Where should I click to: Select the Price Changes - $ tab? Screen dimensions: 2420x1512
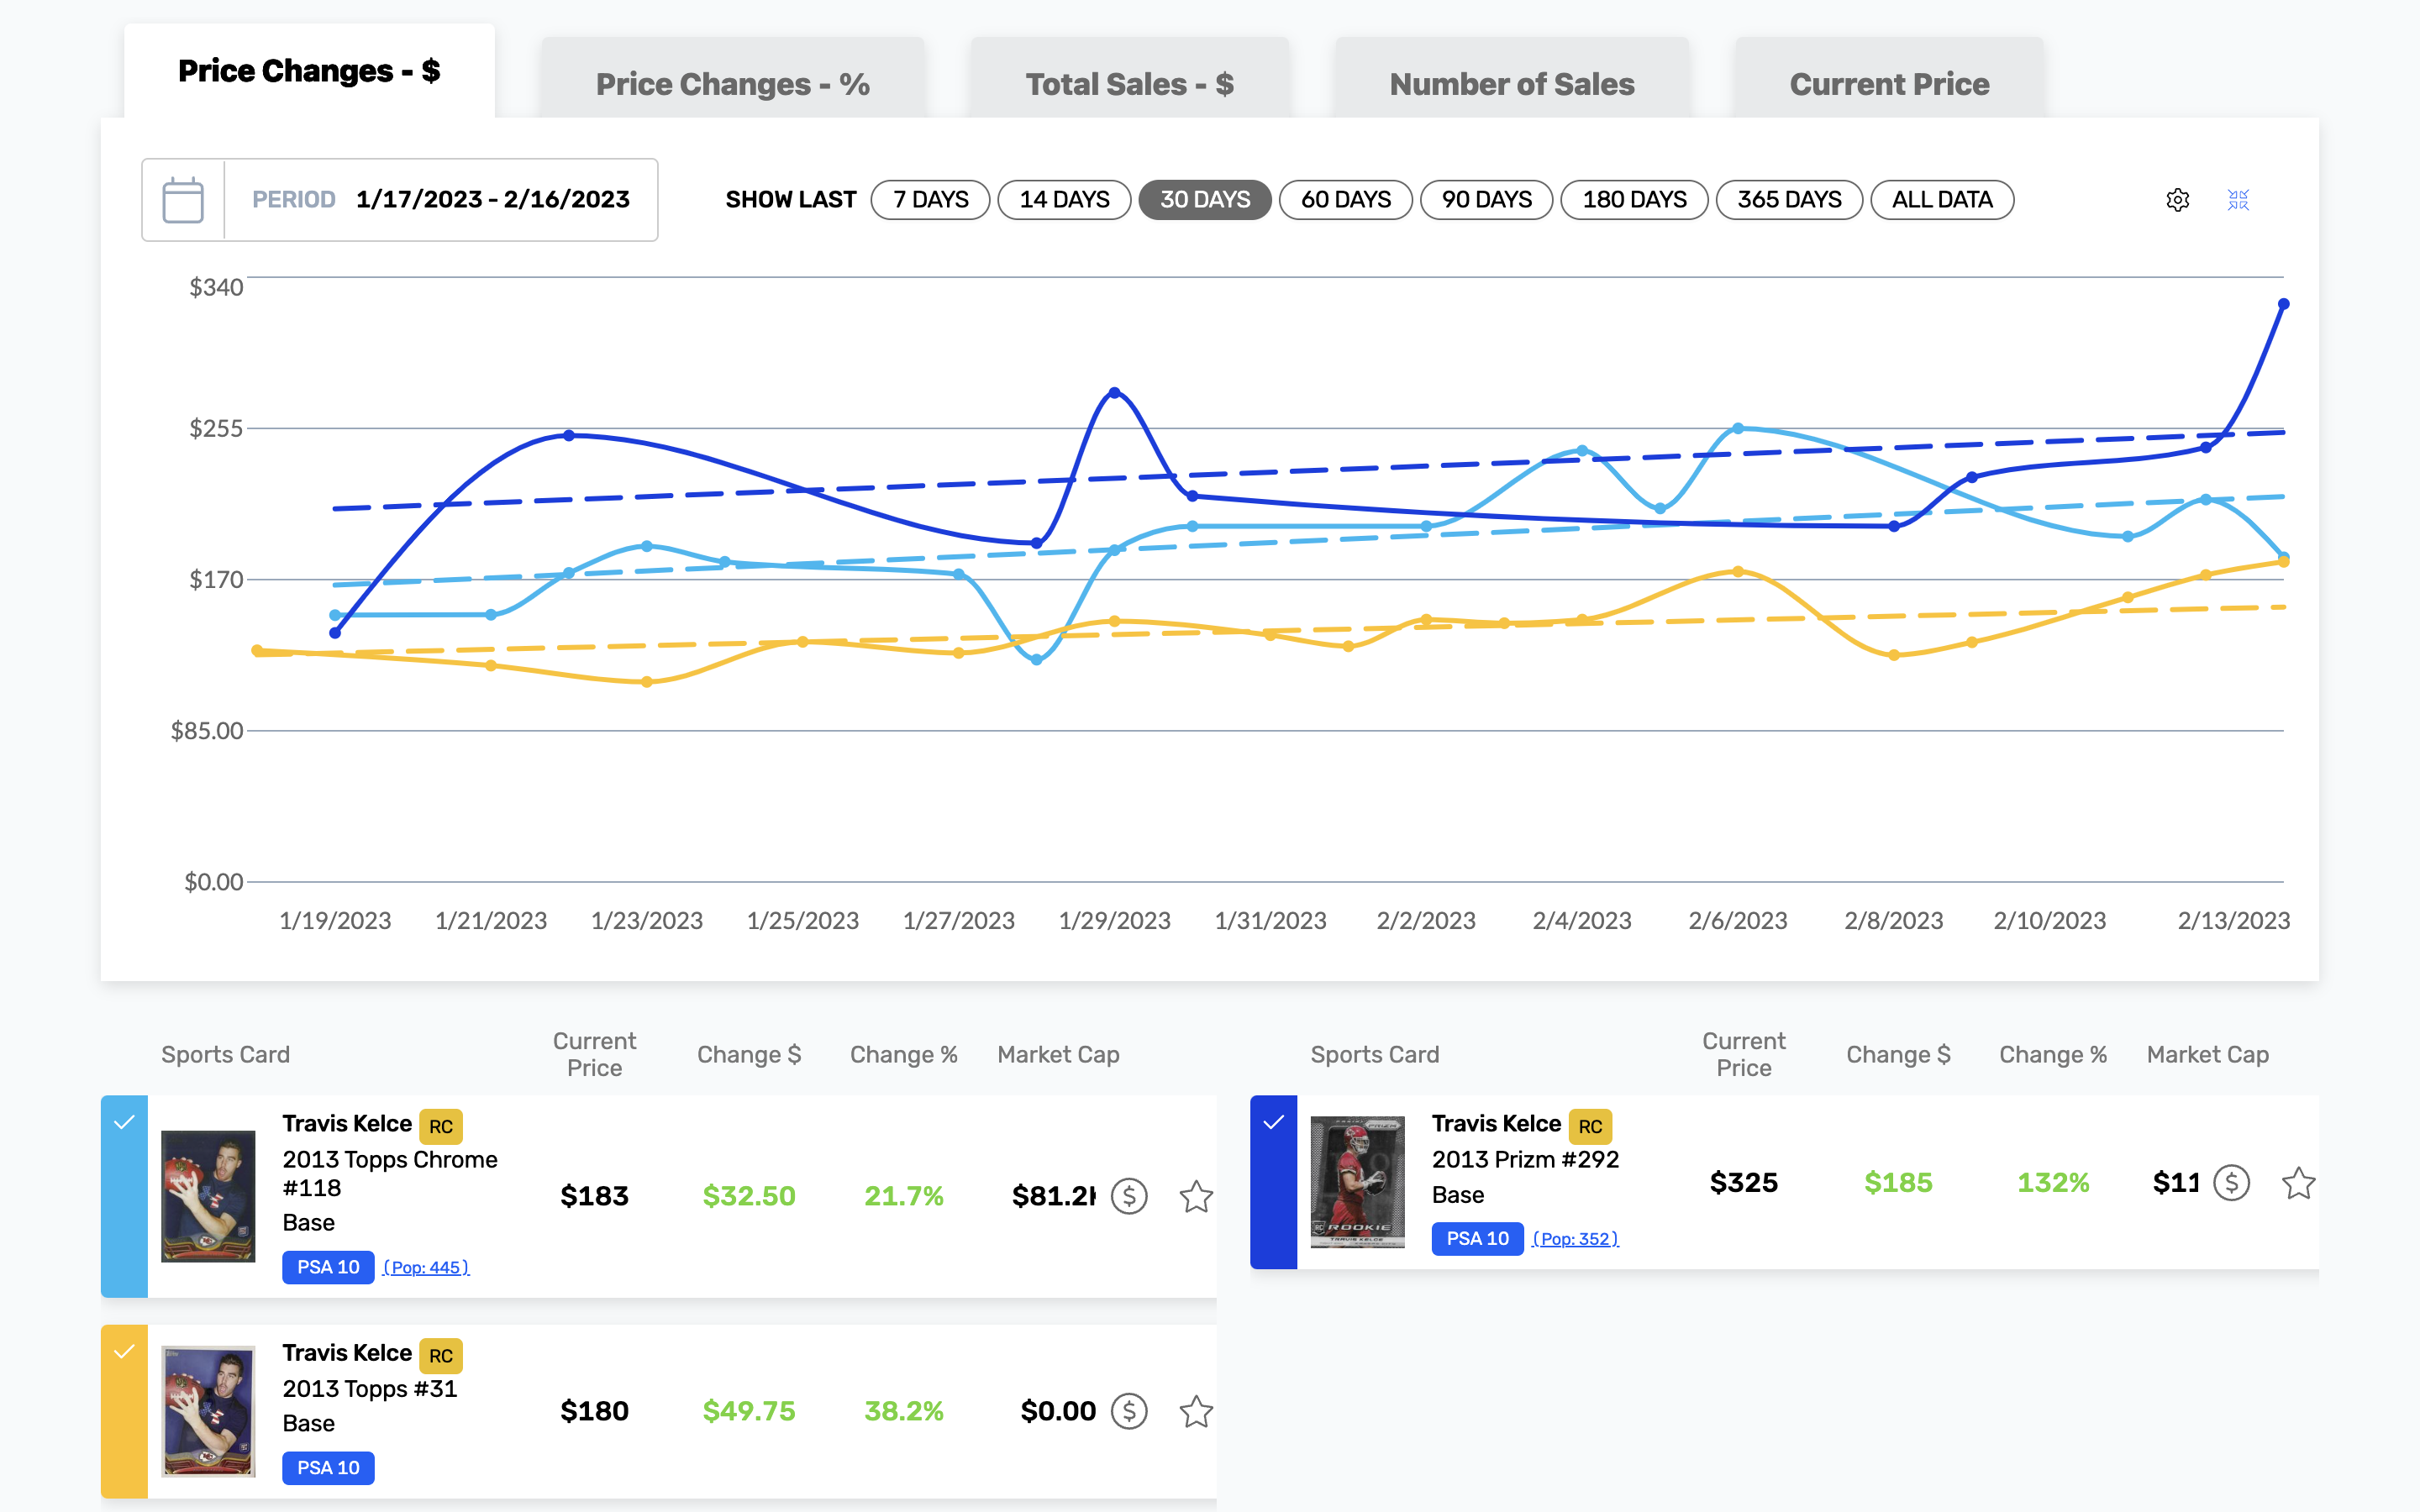309,71
